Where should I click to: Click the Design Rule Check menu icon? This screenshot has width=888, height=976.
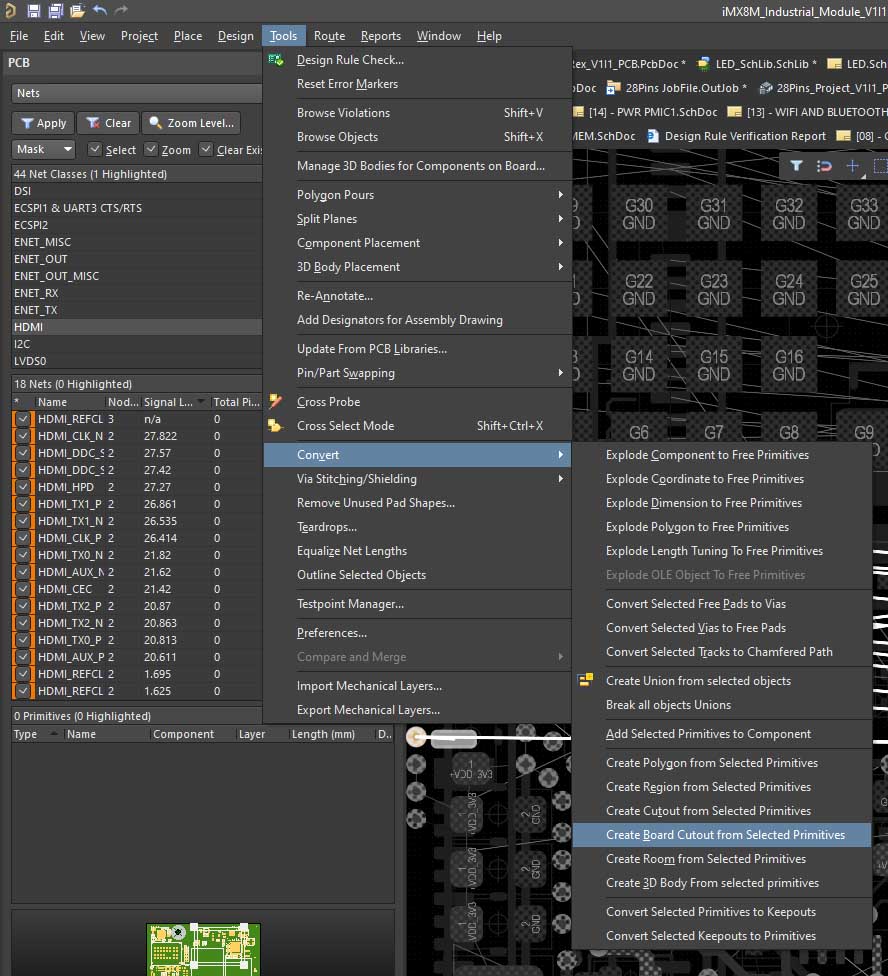pos(276,60)
